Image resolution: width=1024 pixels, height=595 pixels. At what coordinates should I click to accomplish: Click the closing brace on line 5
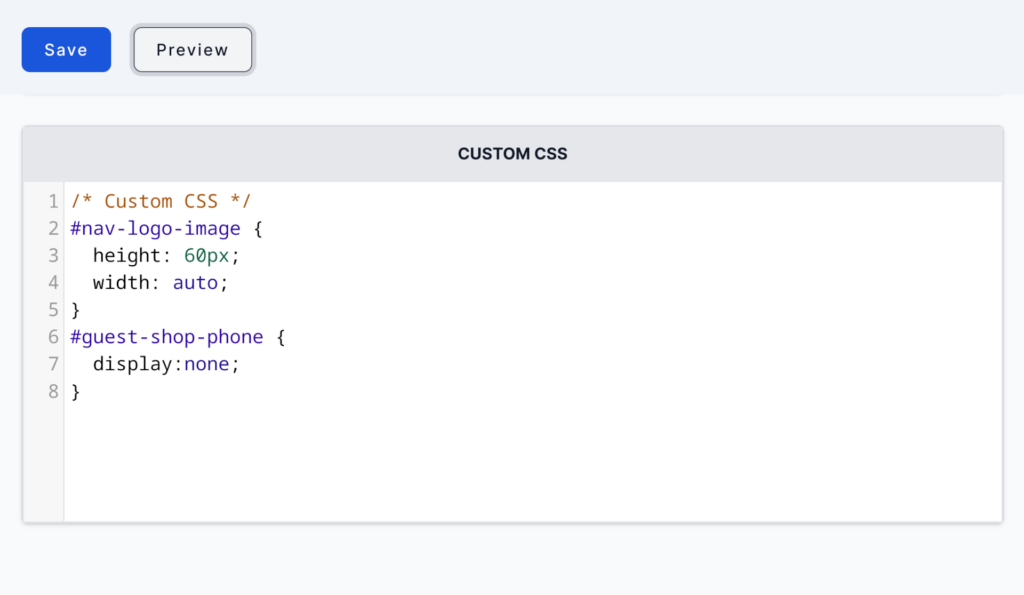coord(76,310)
